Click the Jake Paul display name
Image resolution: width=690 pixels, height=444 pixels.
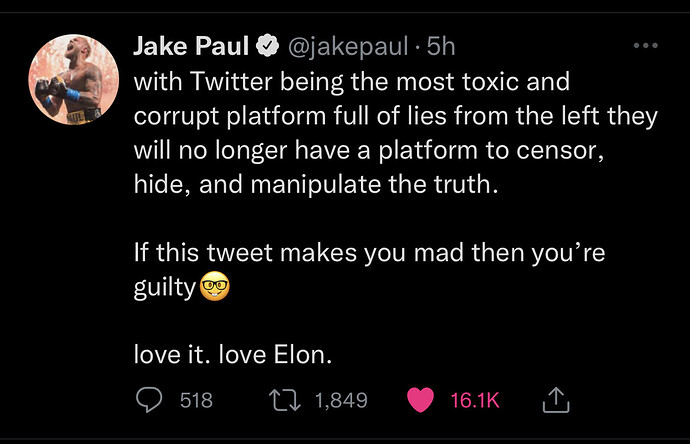191,46
